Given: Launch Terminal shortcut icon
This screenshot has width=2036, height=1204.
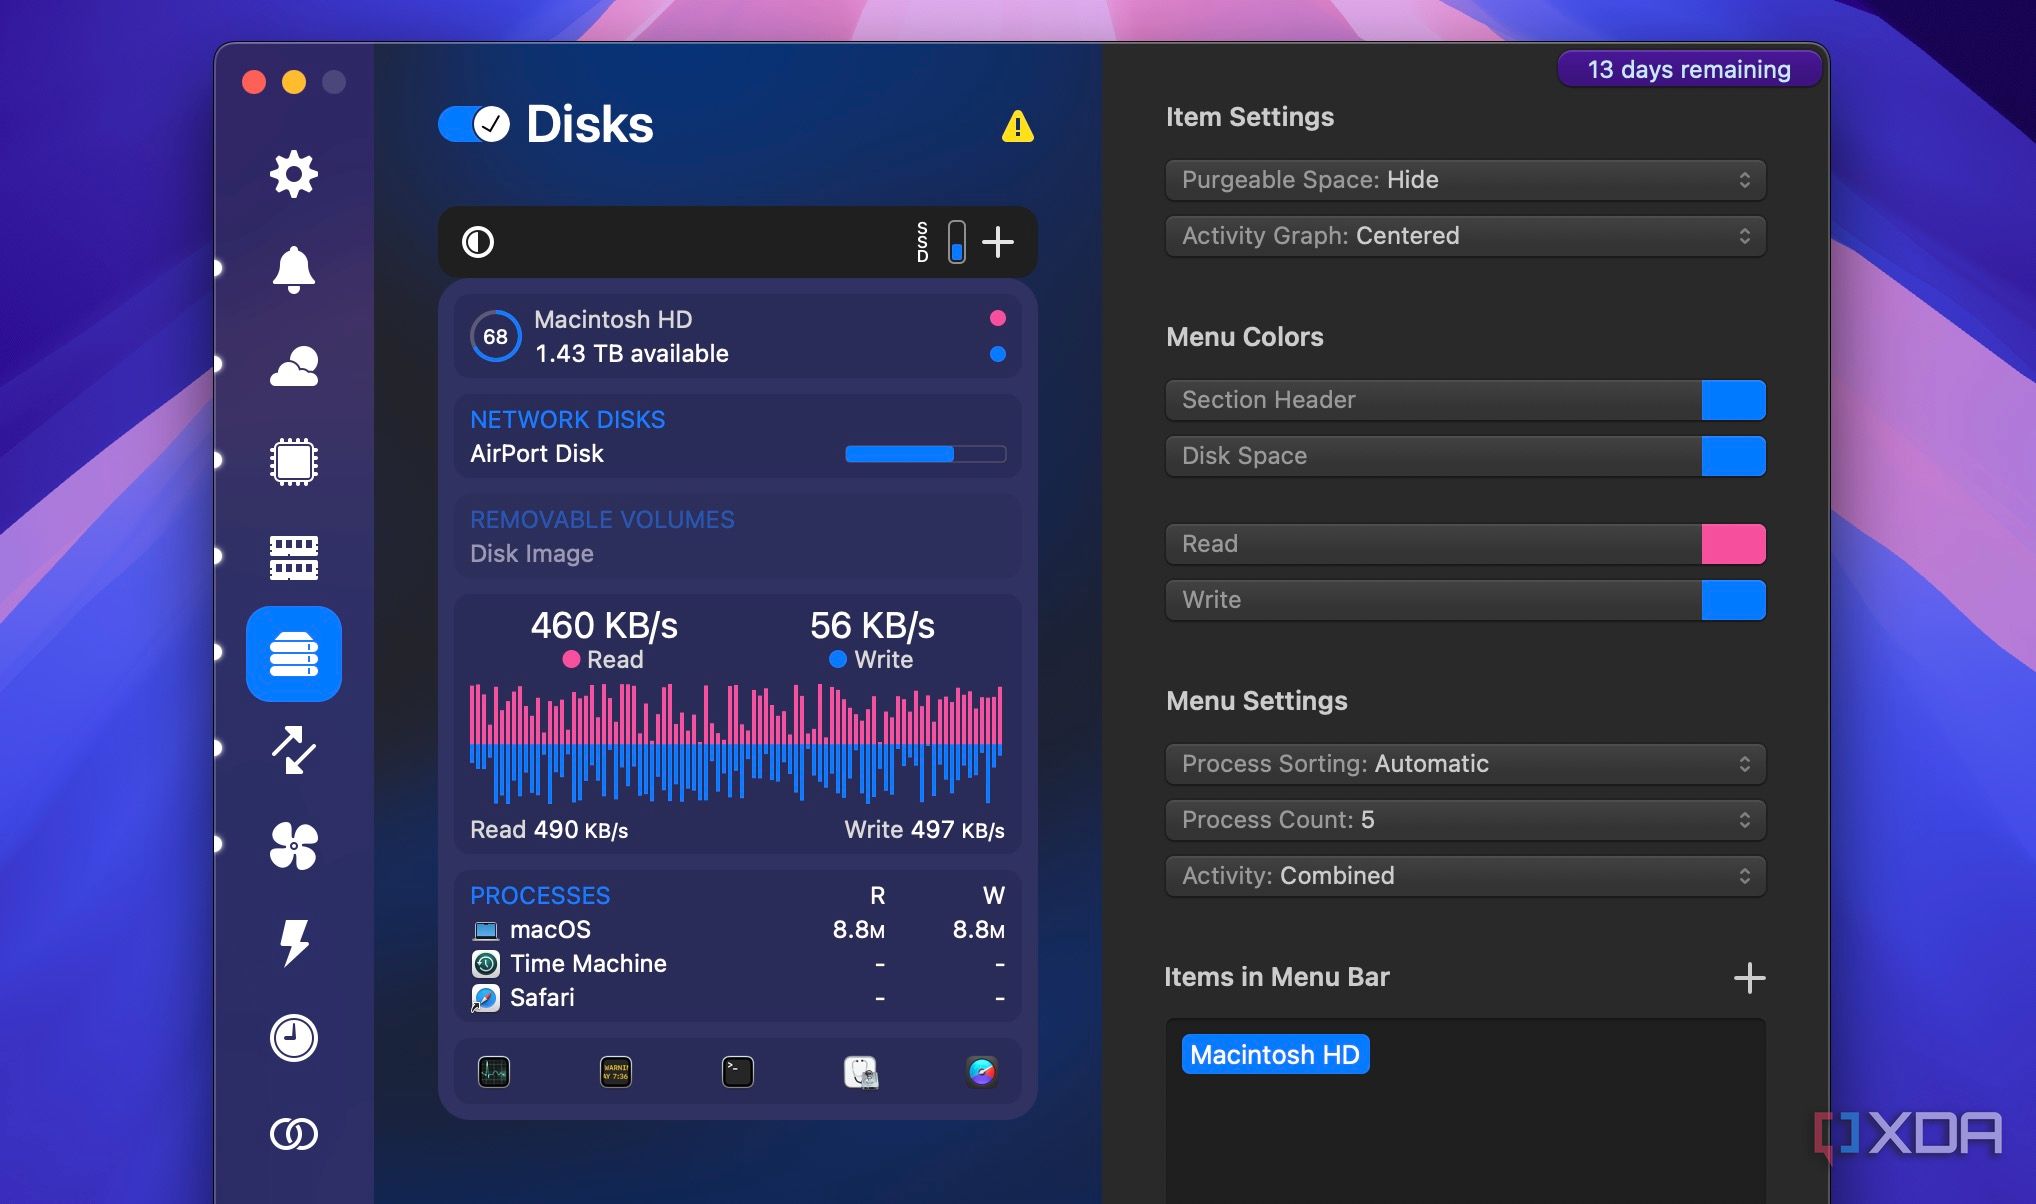Looking at the screenshot, I should click(738, 1072).
